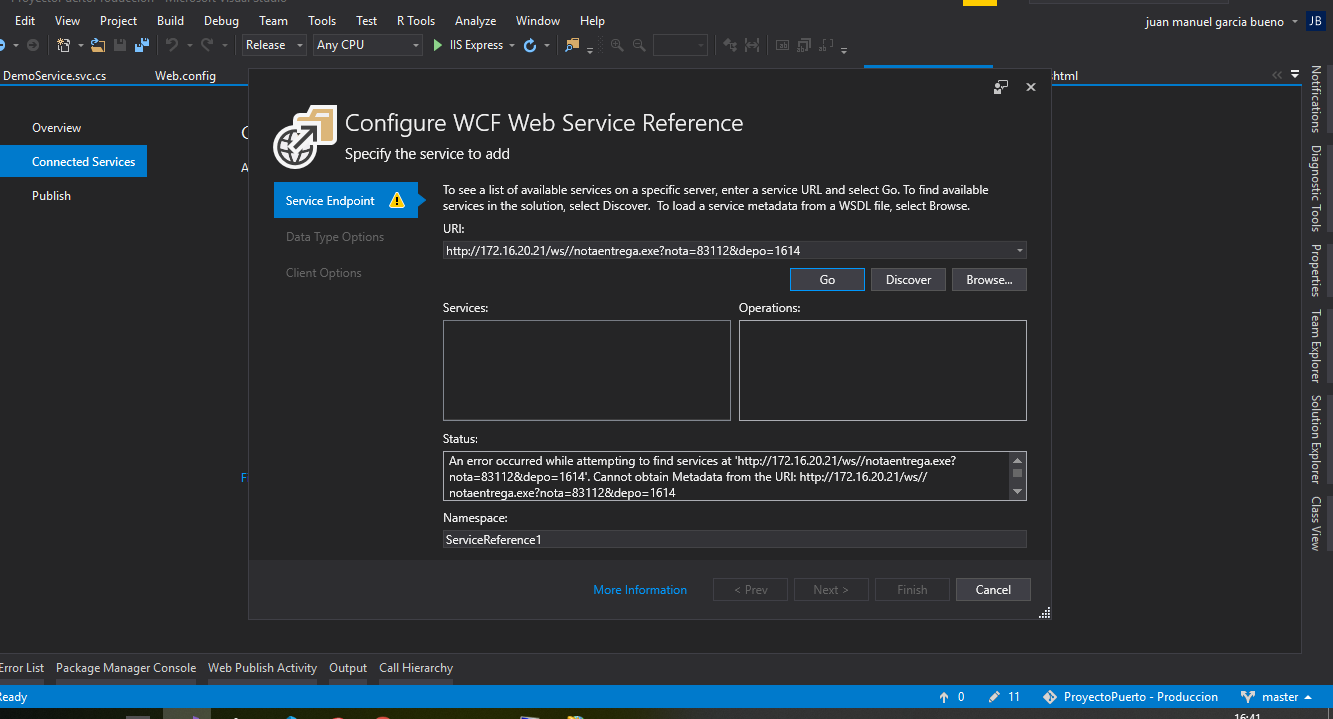Screen dimensions: 1333x719
Task: Click the Navigate Forward toolbar arrow
Action: coord(33,45)
